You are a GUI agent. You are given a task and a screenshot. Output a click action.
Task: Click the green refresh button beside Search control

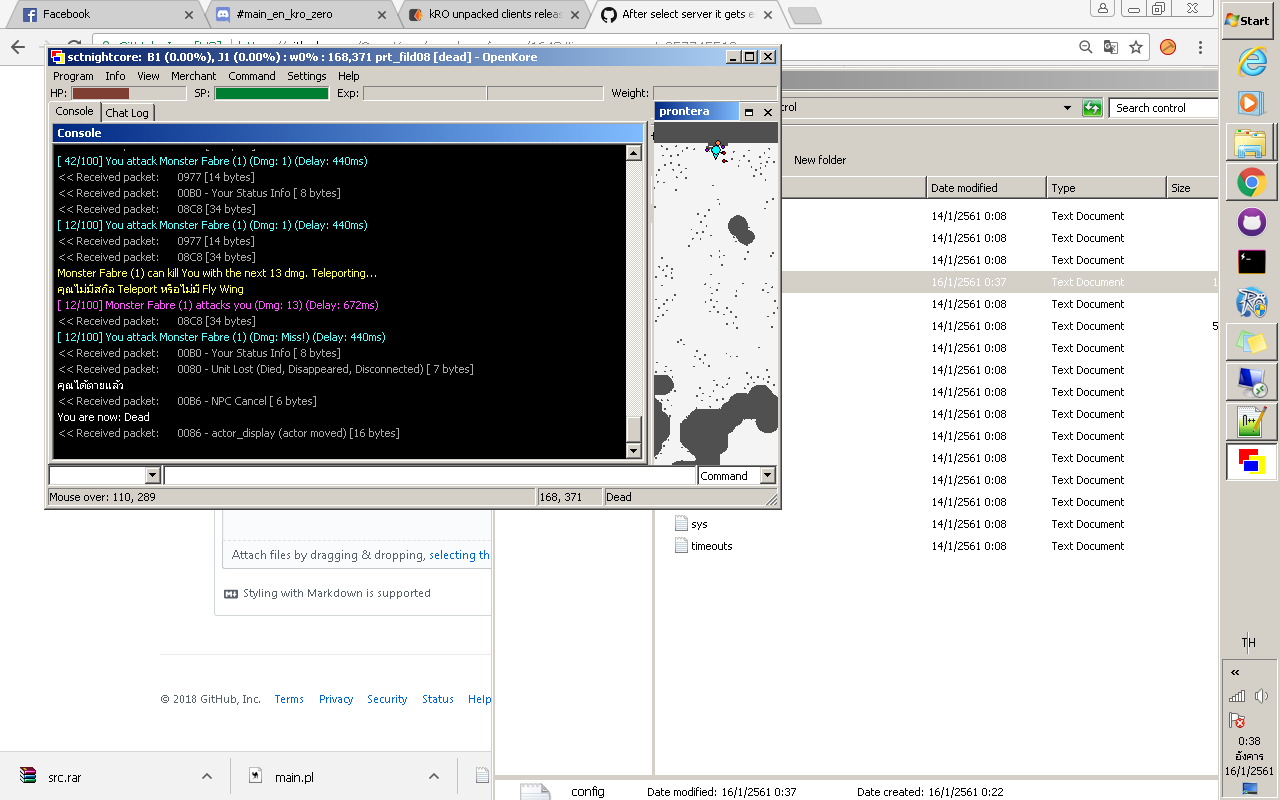pos(1093,108)
